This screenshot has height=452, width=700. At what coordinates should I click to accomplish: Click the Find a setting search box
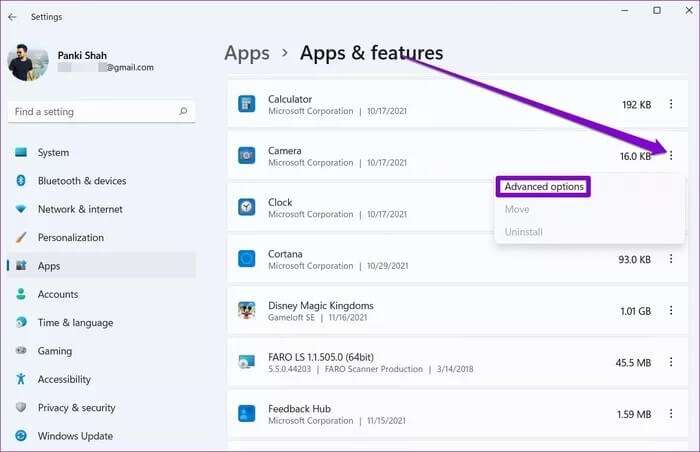(x=101, y=112)
